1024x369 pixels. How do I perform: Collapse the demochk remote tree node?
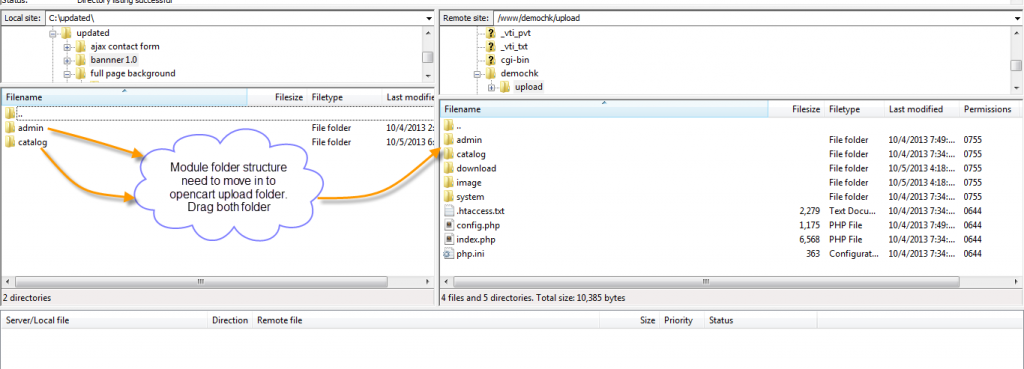pos(477,73)
